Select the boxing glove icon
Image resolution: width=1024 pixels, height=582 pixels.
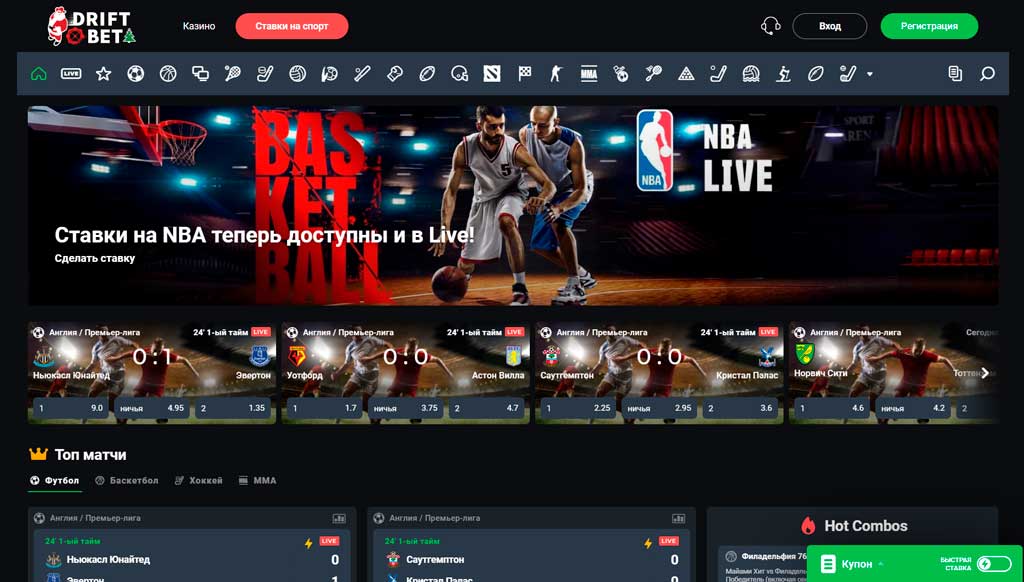point(394,74)
